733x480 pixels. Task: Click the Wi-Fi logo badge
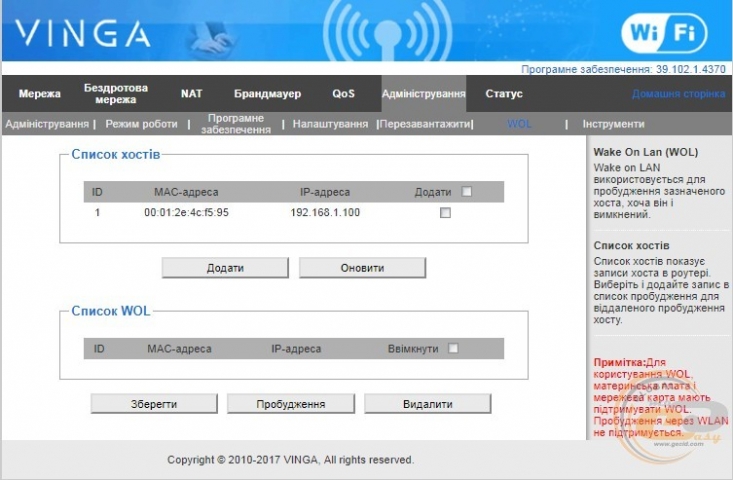point(664,33)
